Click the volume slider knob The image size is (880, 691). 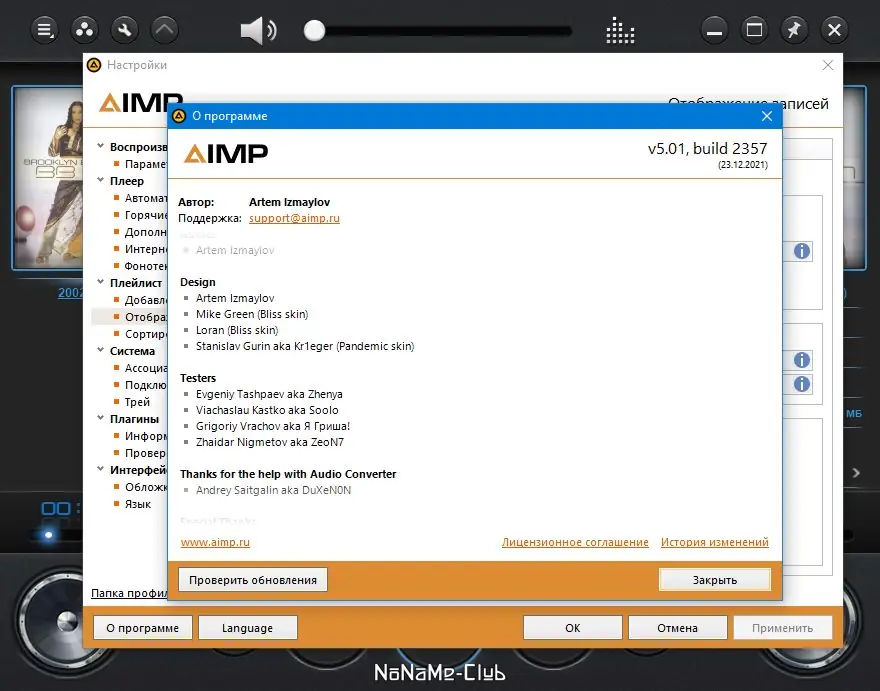click(x=314, y=31)
